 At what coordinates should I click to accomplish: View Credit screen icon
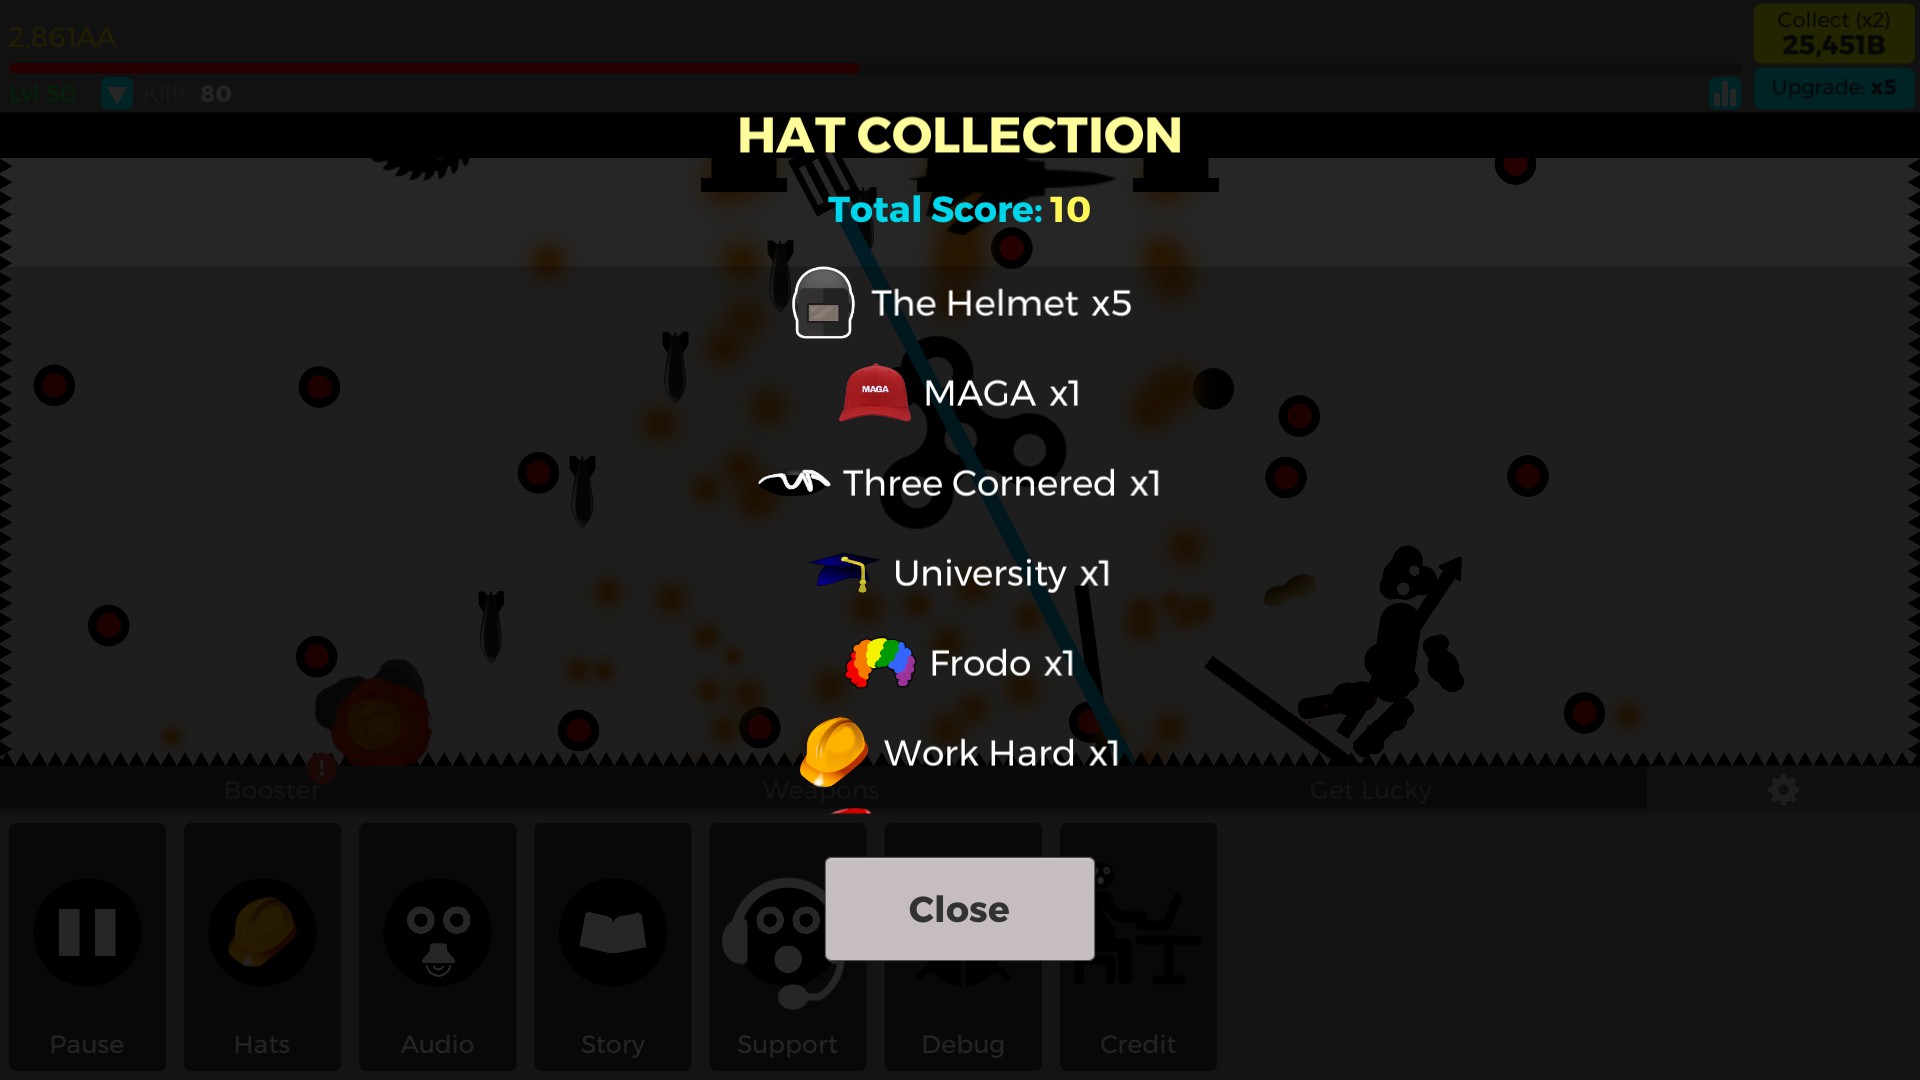pyautogui.click(x=1137, y=932)
